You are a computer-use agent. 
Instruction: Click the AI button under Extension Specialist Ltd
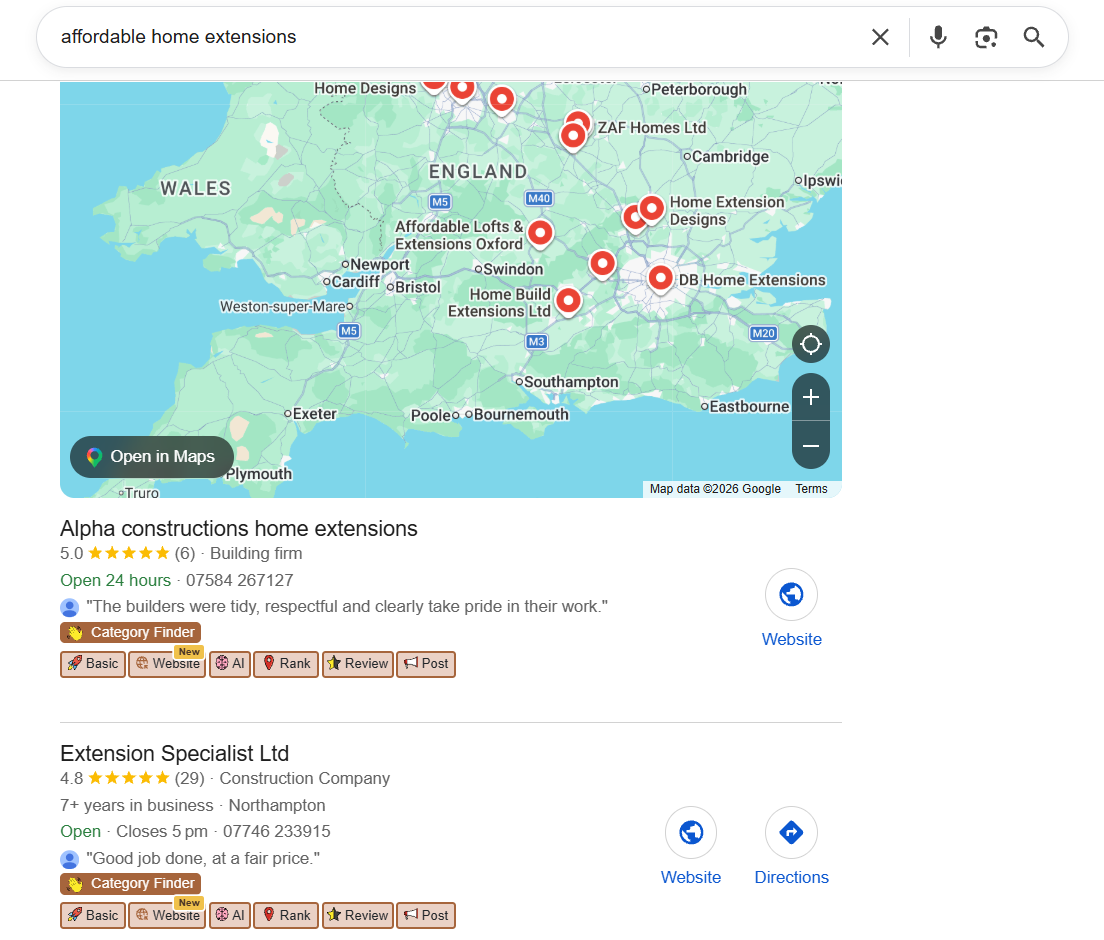point(230,915)
